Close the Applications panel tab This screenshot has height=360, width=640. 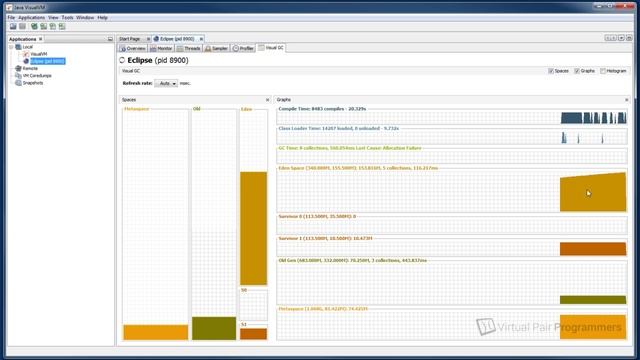click(x=40, y=39)
